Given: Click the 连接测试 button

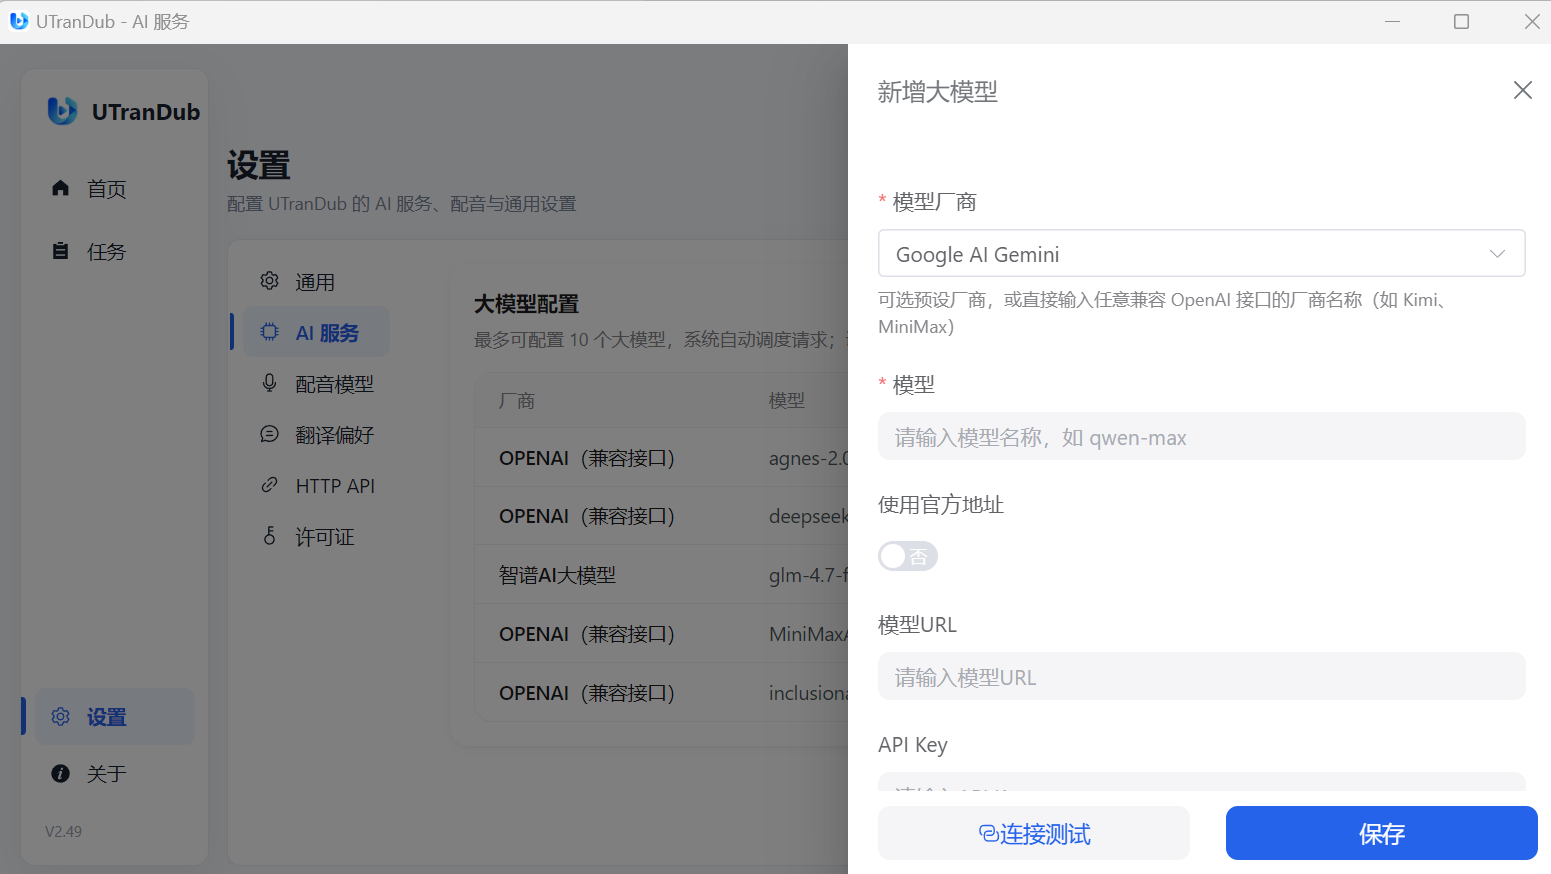Looking at the screenshot, I should (1034, 833).
